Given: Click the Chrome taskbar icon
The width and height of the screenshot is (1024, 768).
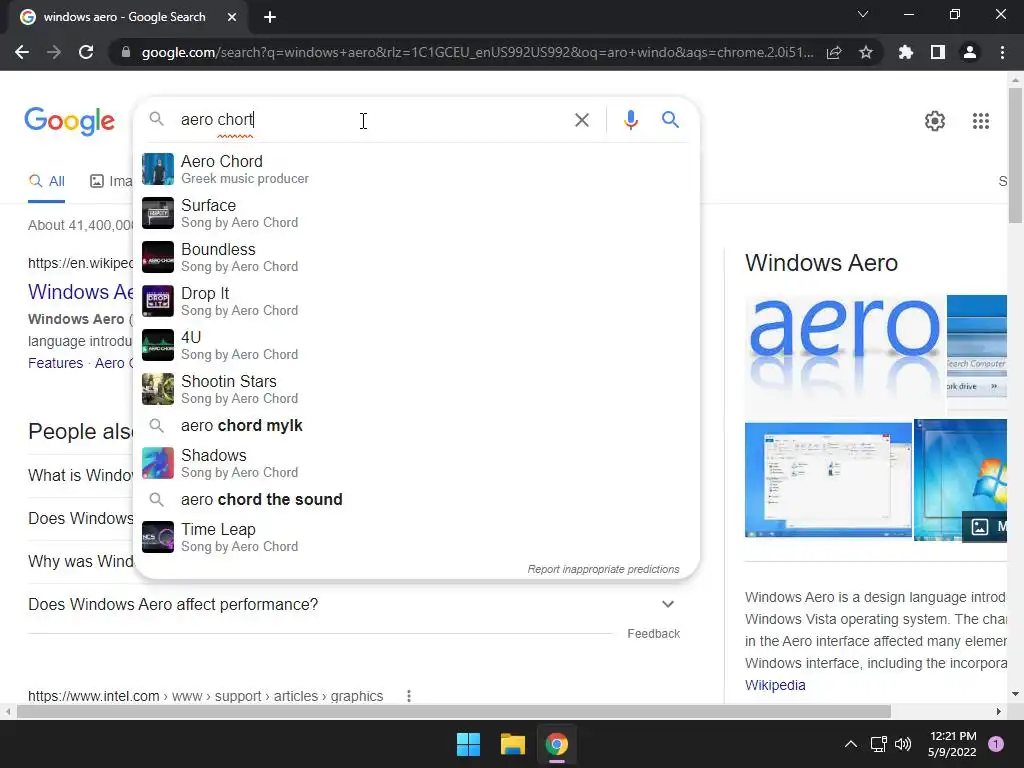Looking at the screenshot, I should [556, 744].
